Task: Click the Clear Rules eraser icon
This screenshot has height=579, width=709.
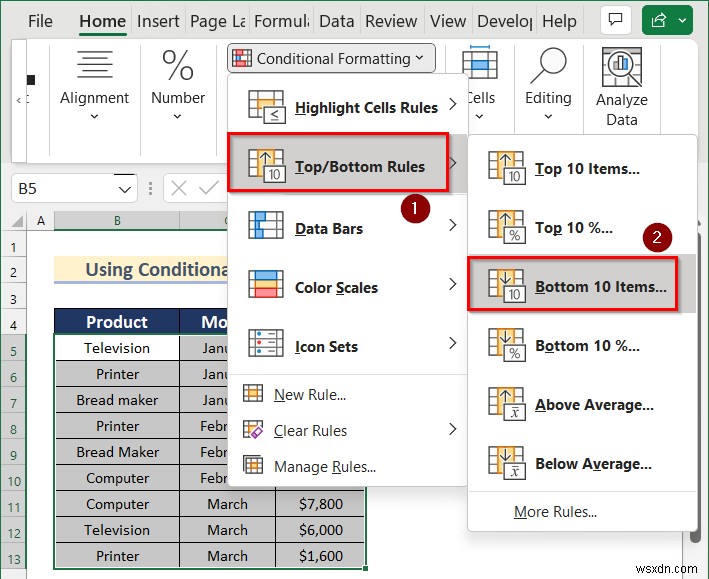Action: point(253,429)
